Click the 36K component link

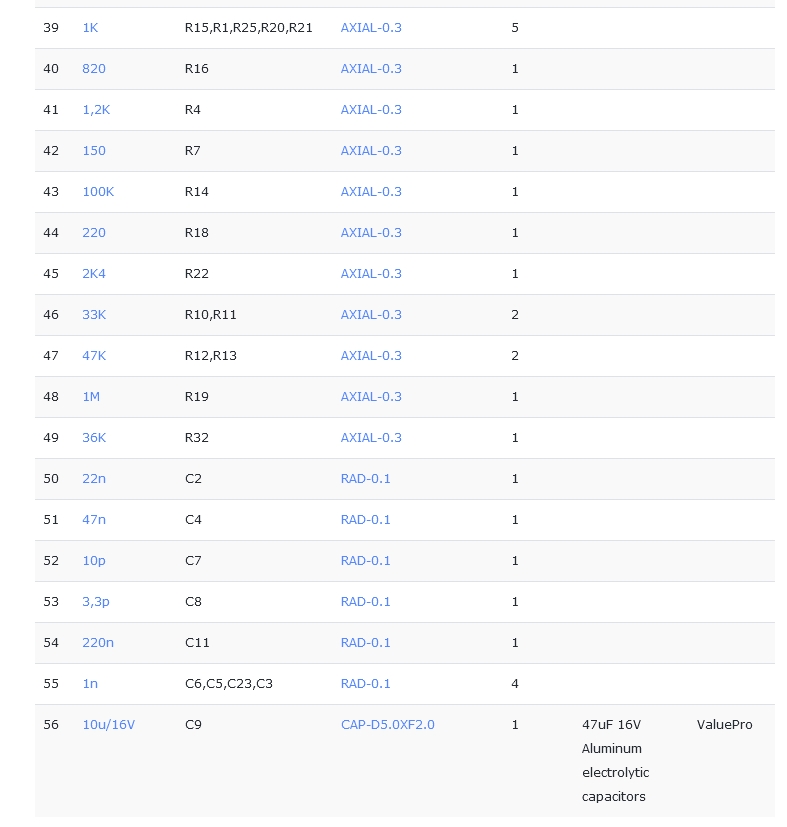pos(94,438)
